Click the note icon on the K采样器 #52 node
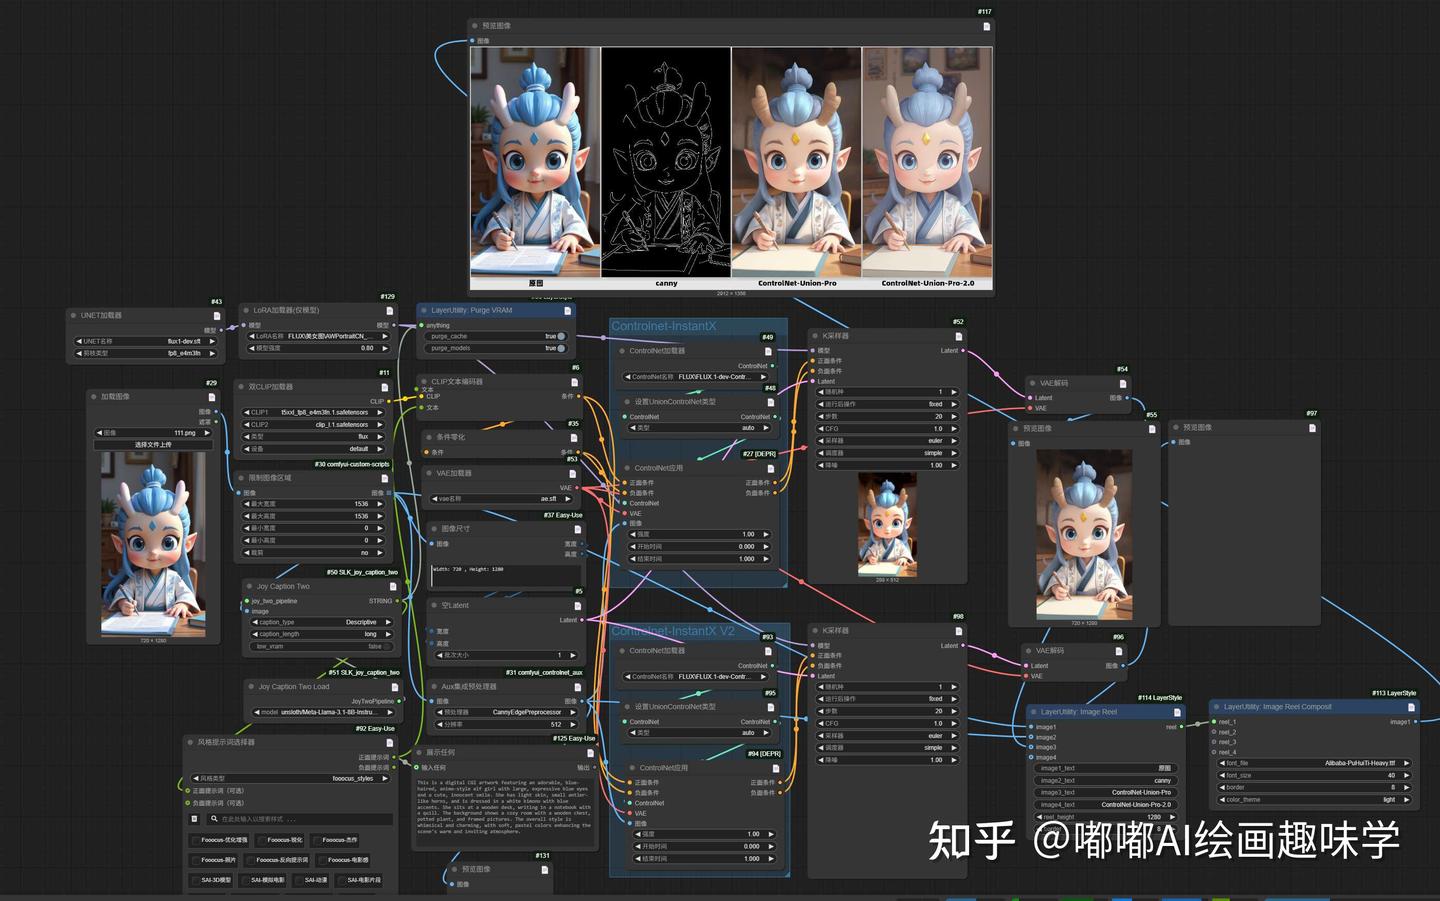Screen dimensions: 1440x901 coord(959,336)
